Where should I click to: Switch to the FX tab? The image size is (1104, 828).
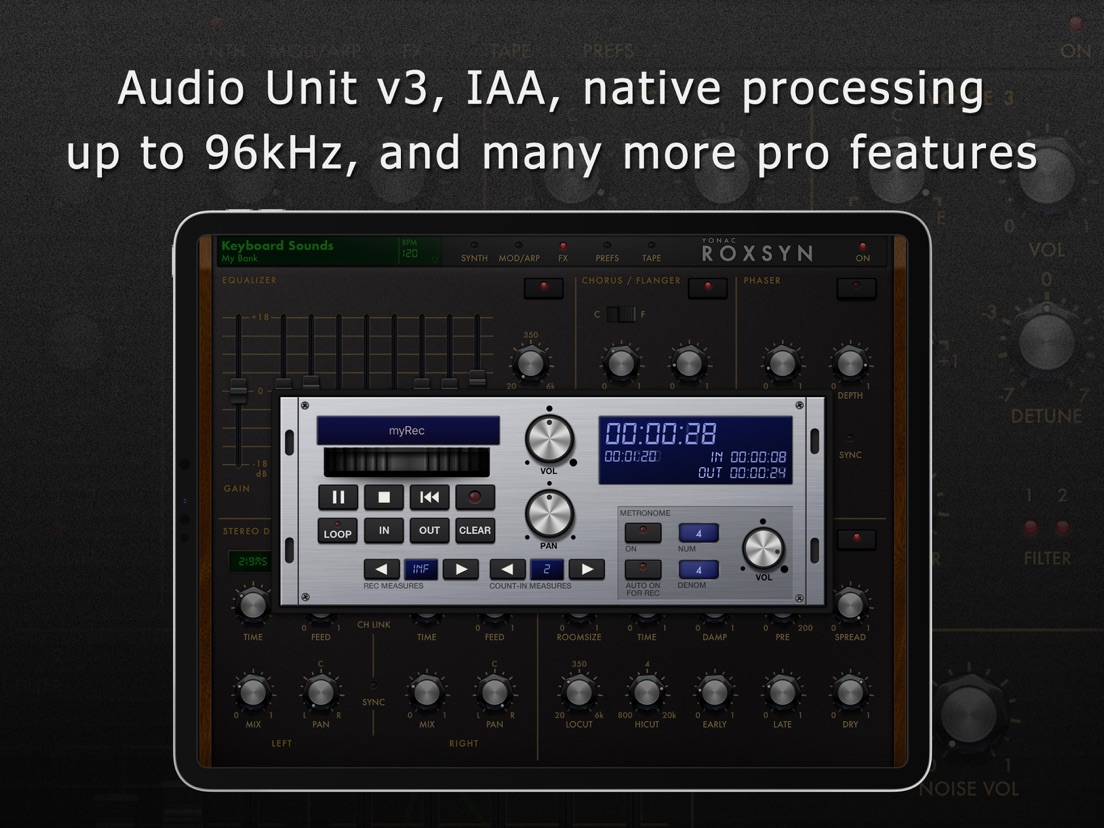tap(563, 253)
